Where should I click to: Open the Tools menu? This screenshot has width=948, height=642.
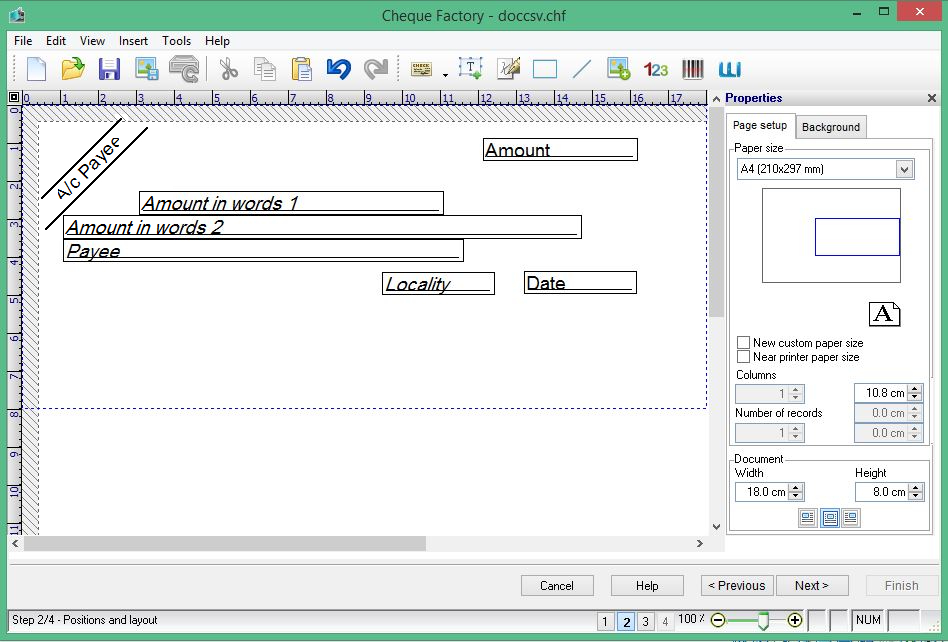tap(176, 41)
